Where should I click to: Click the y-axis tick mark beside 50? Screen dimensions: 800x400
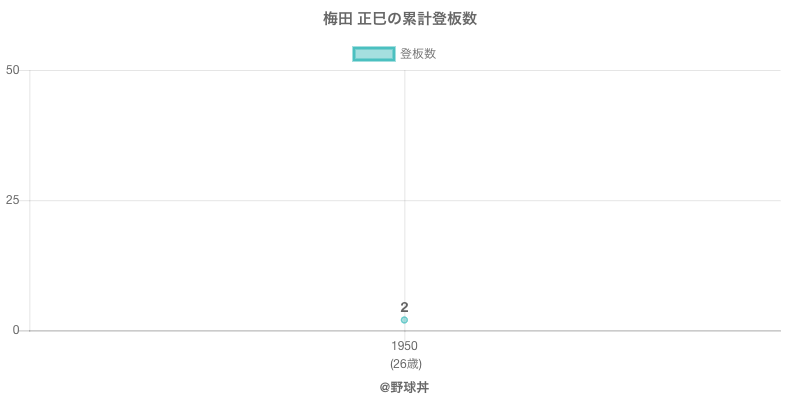pyautogui.click(x=25, y=70)
